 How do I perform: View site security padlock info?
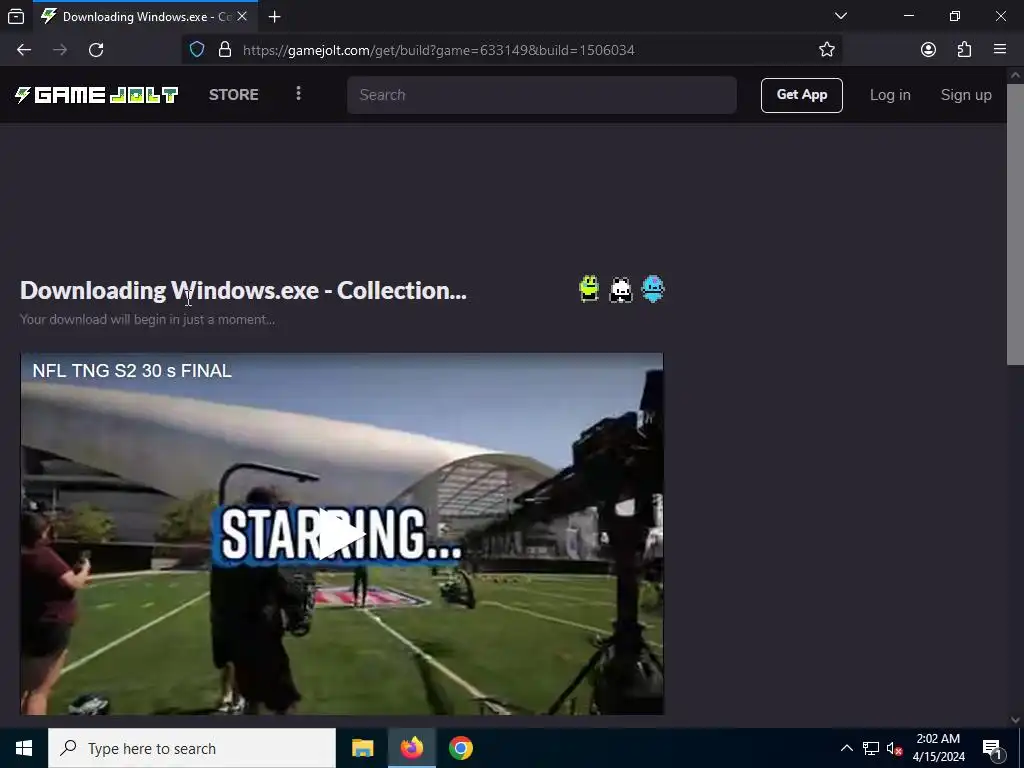pyautogui.click(x=225, y=50)
